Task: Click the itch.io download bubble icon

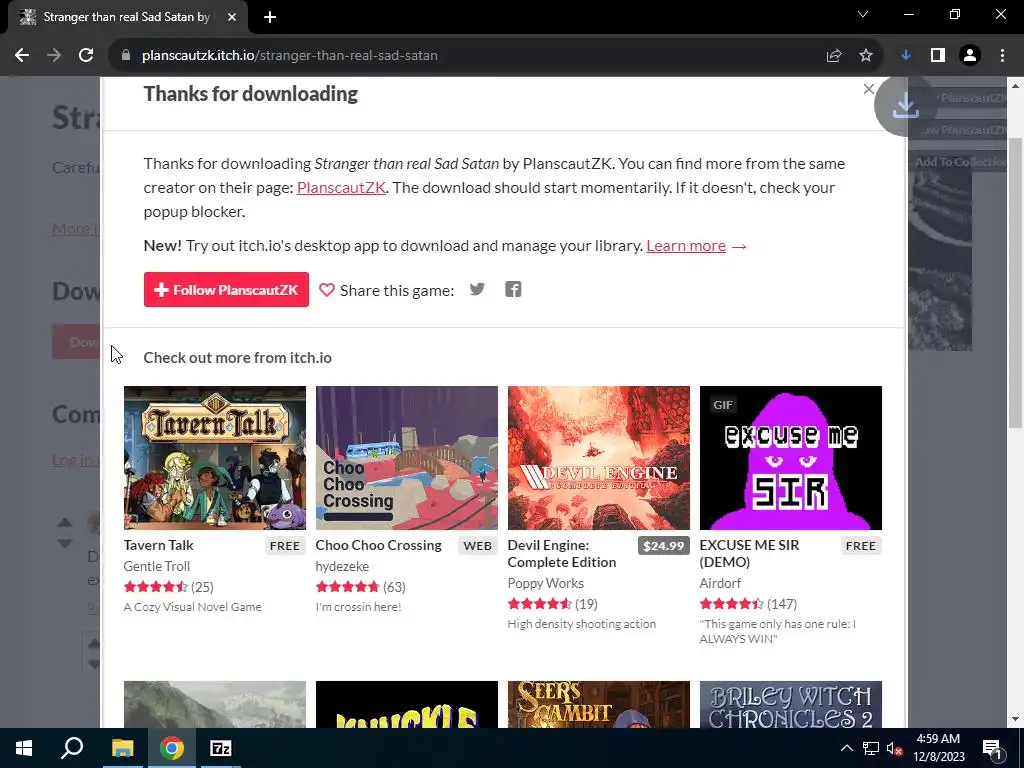Action: 905,106
